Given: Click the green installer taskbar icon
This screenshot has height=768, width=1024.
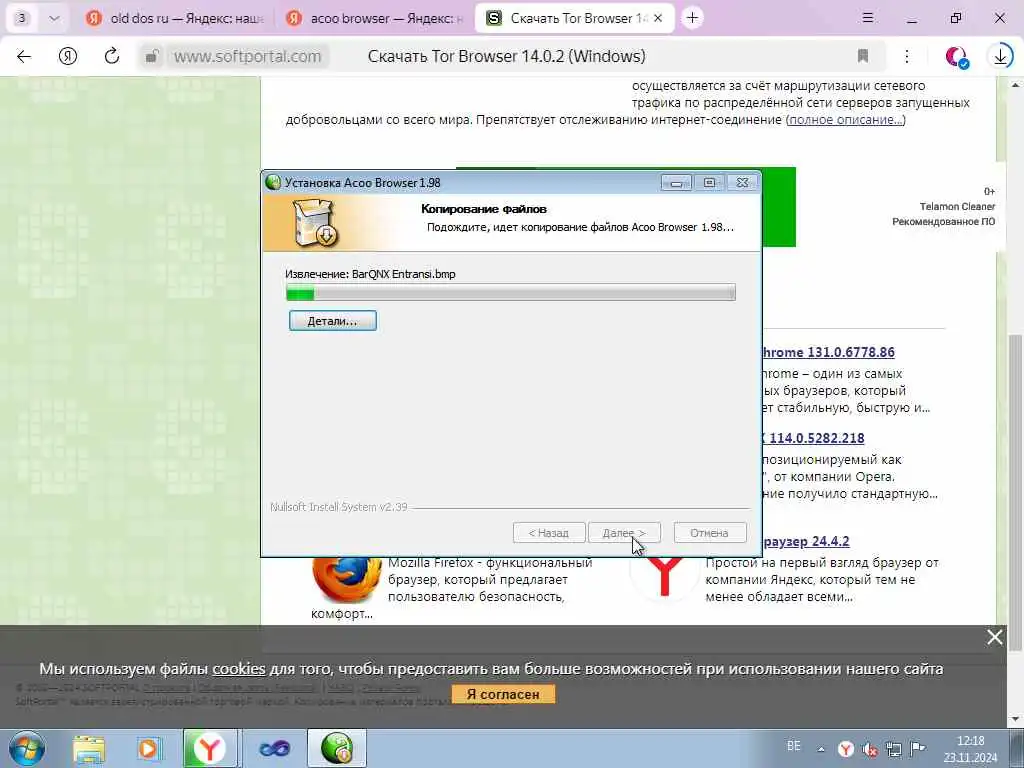Looking at the screenshot, I should (x=337, y=748).
